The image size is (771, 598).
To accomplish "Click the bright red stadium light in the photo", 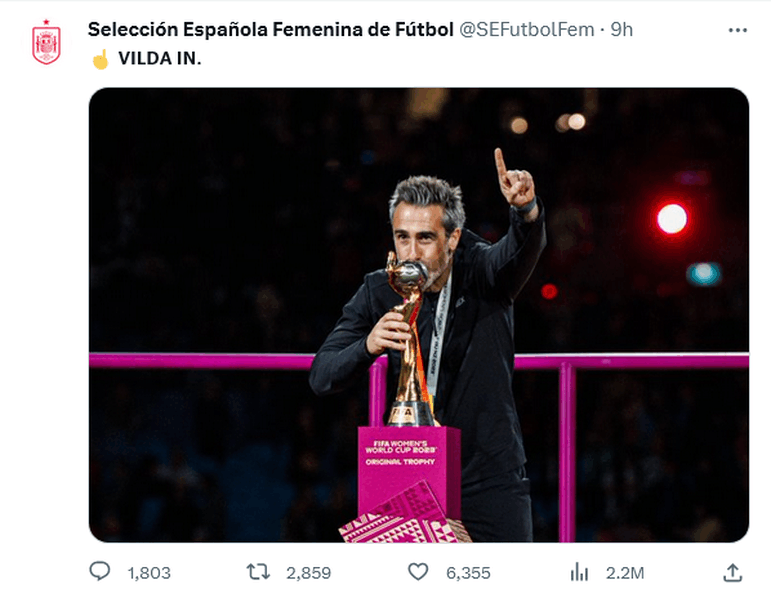I will pyautogui.click(x=672, y=217).
